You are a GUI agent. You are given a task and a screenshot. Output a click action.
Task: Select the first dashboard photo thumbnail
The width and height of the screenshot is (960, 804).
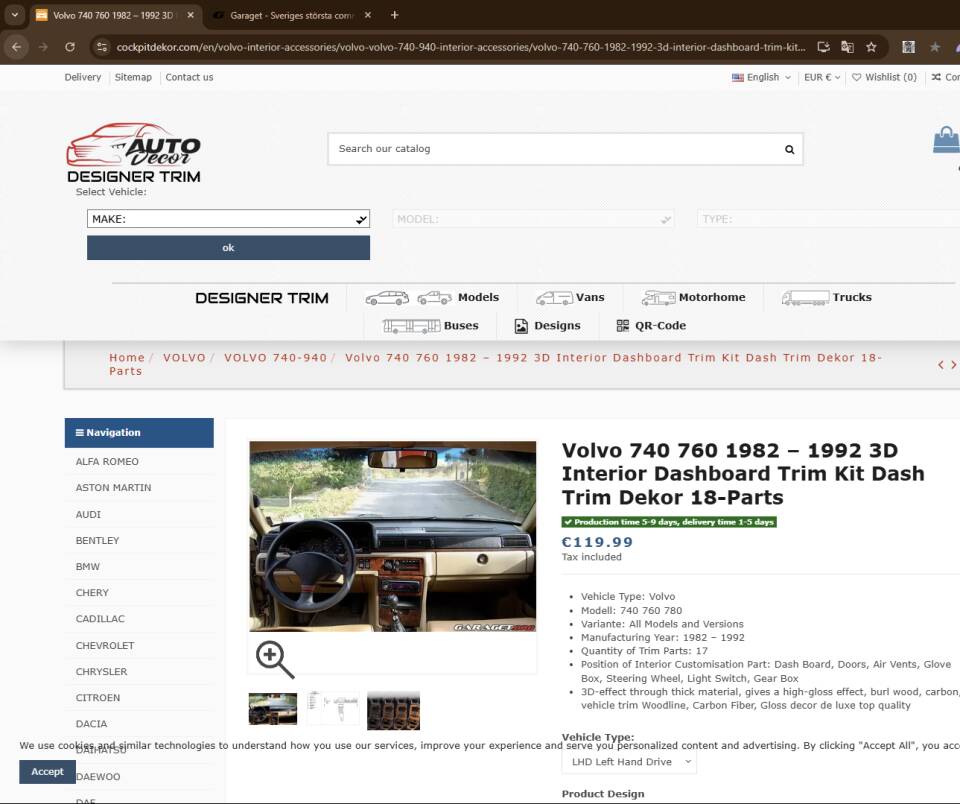[x=272, y=709]
